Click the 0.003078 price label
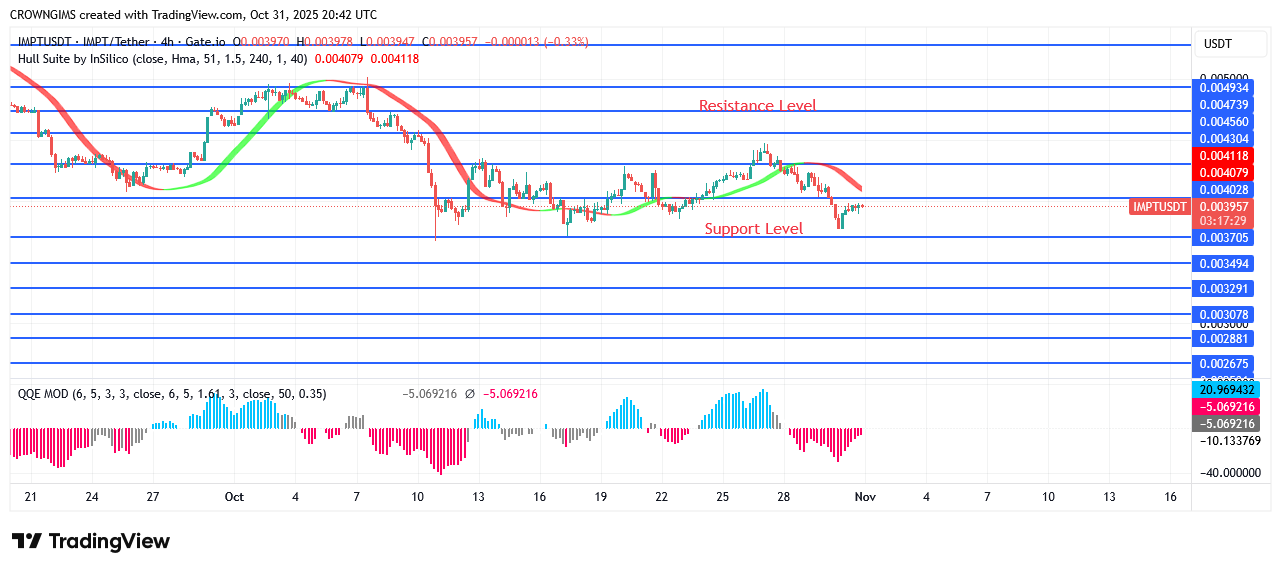This screenshot has width=1281, height=571. [x=1224, y=314]
